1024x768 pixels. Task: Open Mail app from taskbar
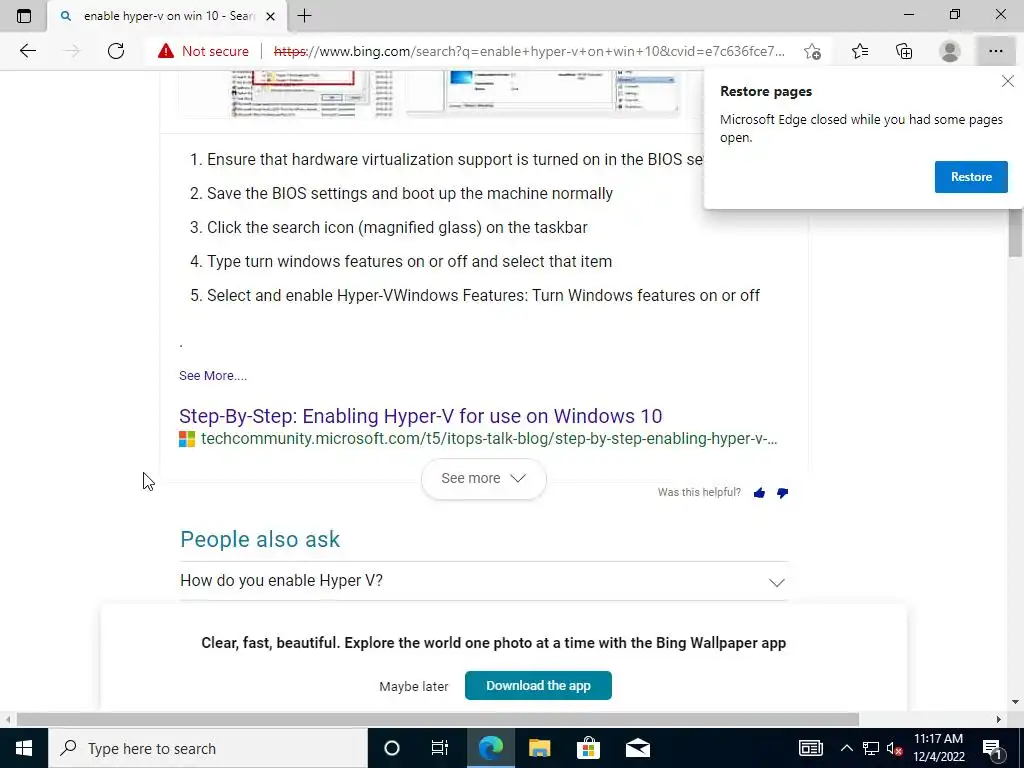(637, 748)
